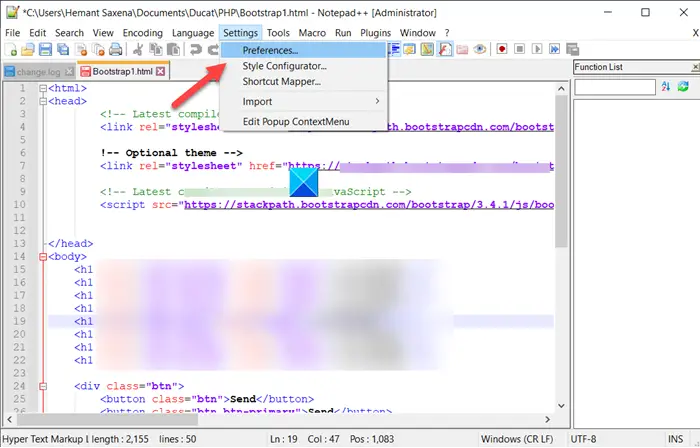The image size is (700, 448).
Task: Click the horizontal scrollbar left arrow
Action: coord(9,419)
